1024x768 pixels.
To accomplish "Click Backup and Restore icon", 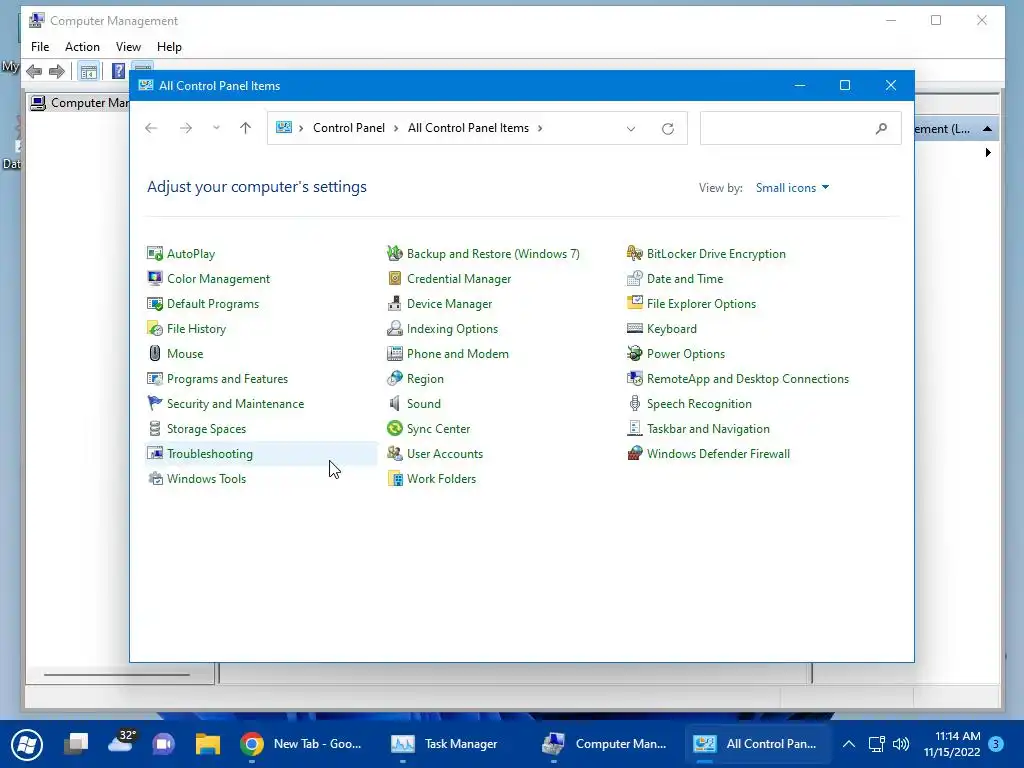I will click(394, 253).
